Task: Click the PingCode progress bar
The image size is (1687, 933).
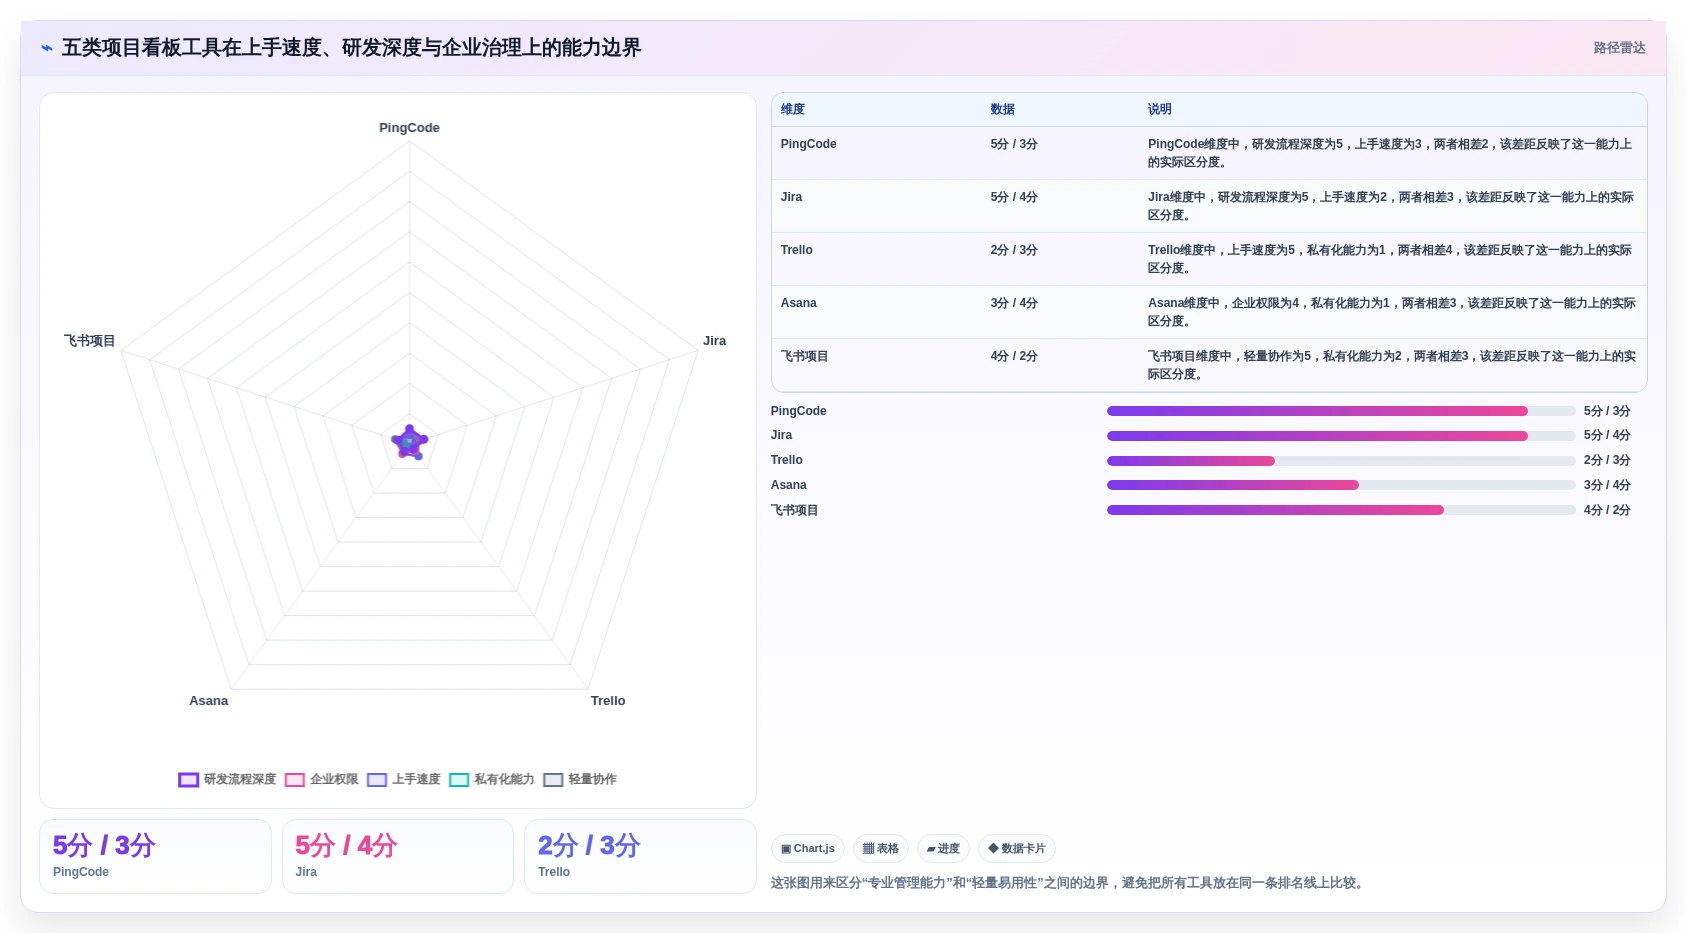Action: coord(1341,411)
